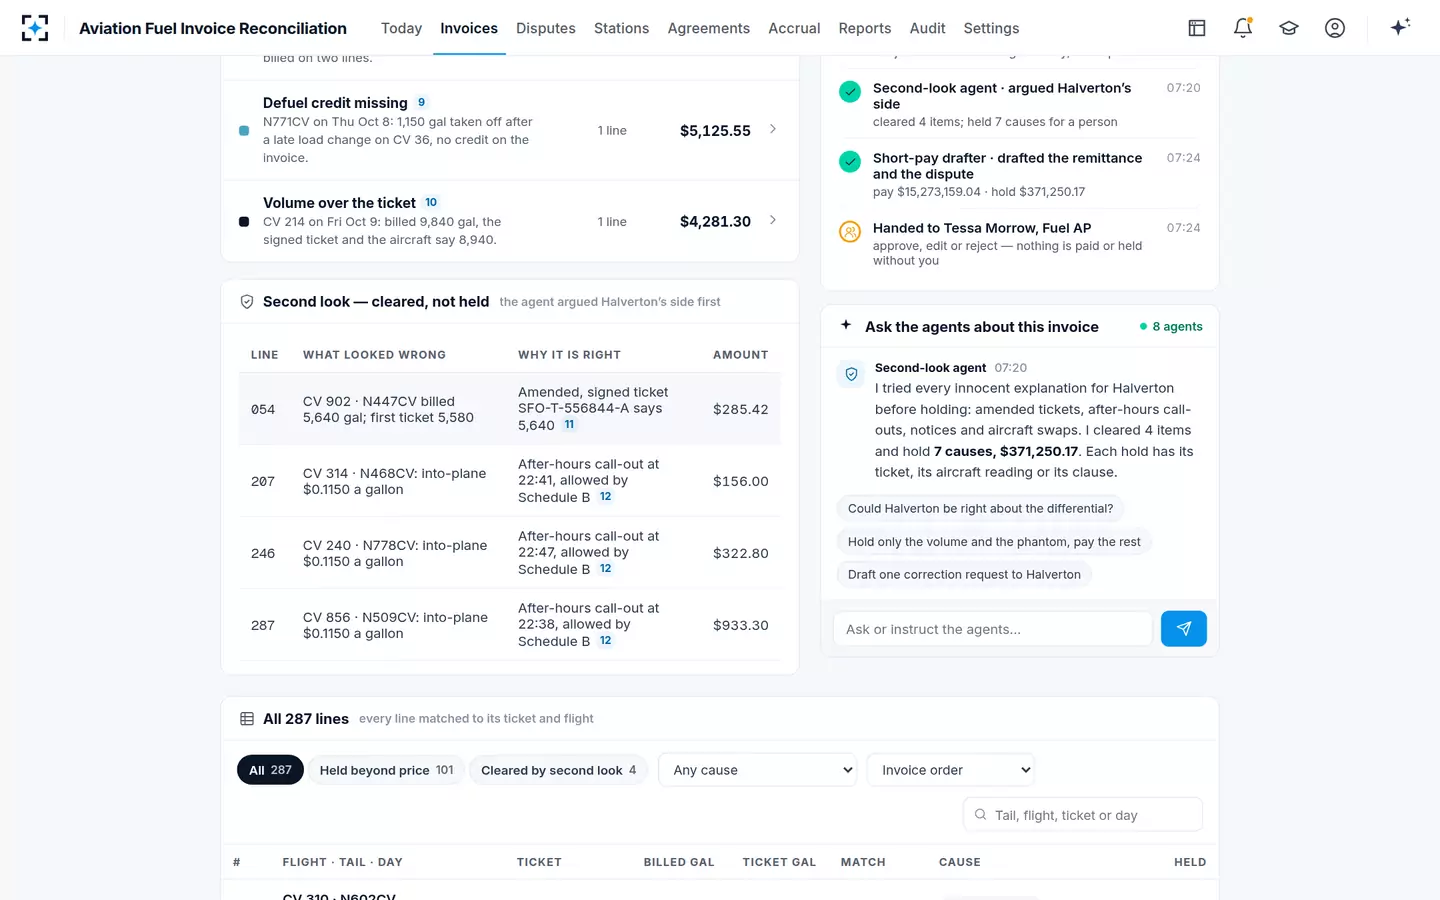The image size is (1440, 900).
Task: Choose Draft one correction request to Halverton
Action: coord(964,574)
